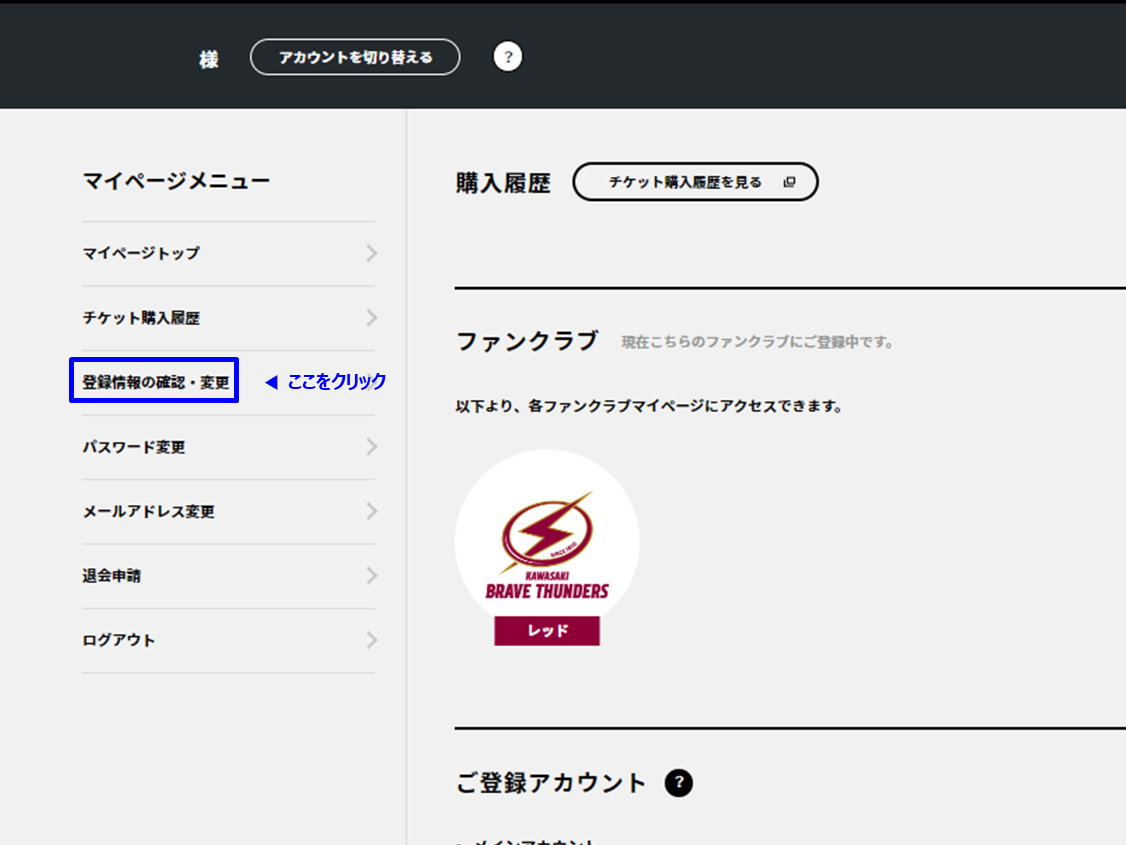Click external link icon in チケット購入履歴を見る button
Image resolution: width=1126 pixels, height=845 pixels.
coord(789,182)
